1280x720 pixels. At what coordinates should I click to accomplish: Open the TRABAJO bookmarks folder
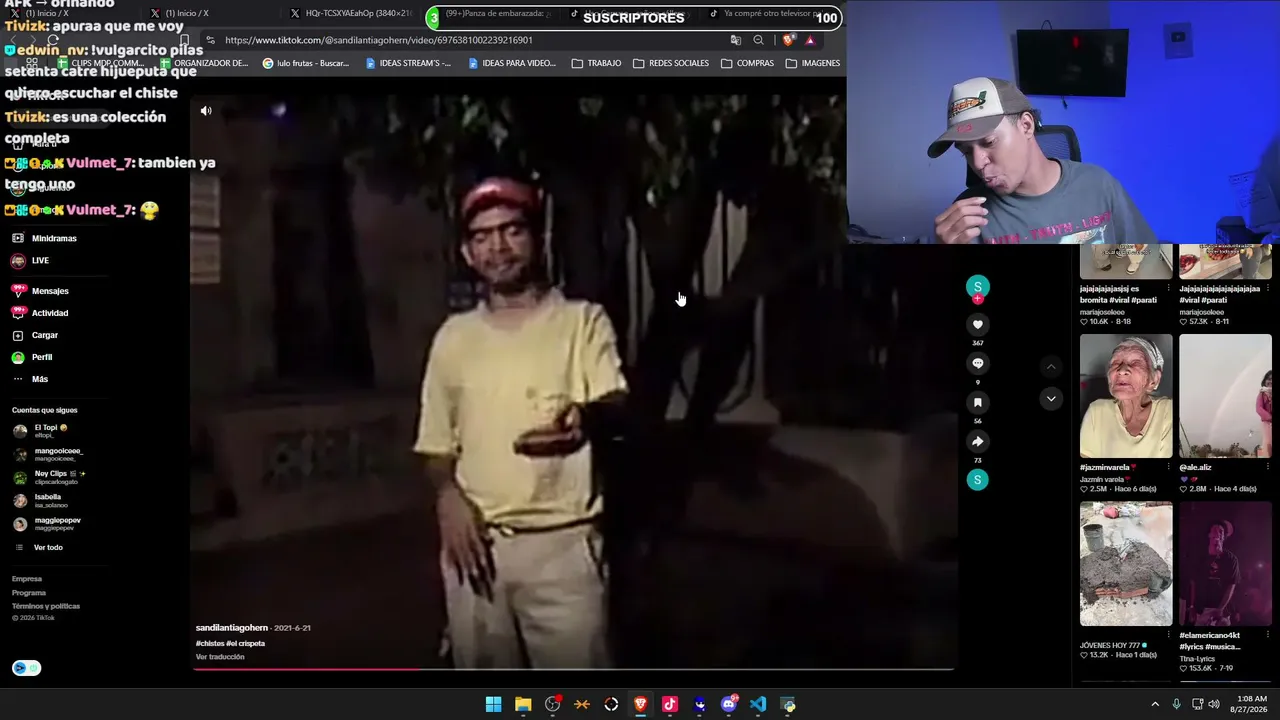click(596, 63)
